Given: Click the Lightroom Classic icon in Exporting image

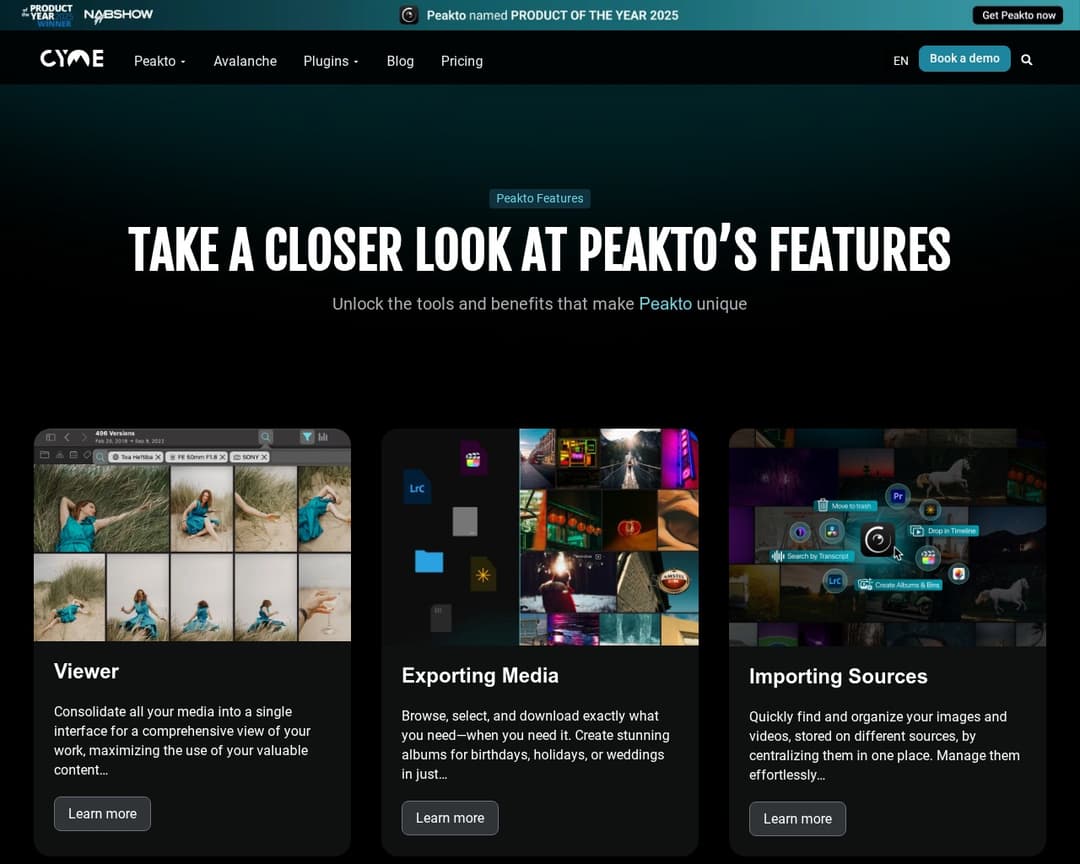Looking at the screenshot, I should (417, 488).
